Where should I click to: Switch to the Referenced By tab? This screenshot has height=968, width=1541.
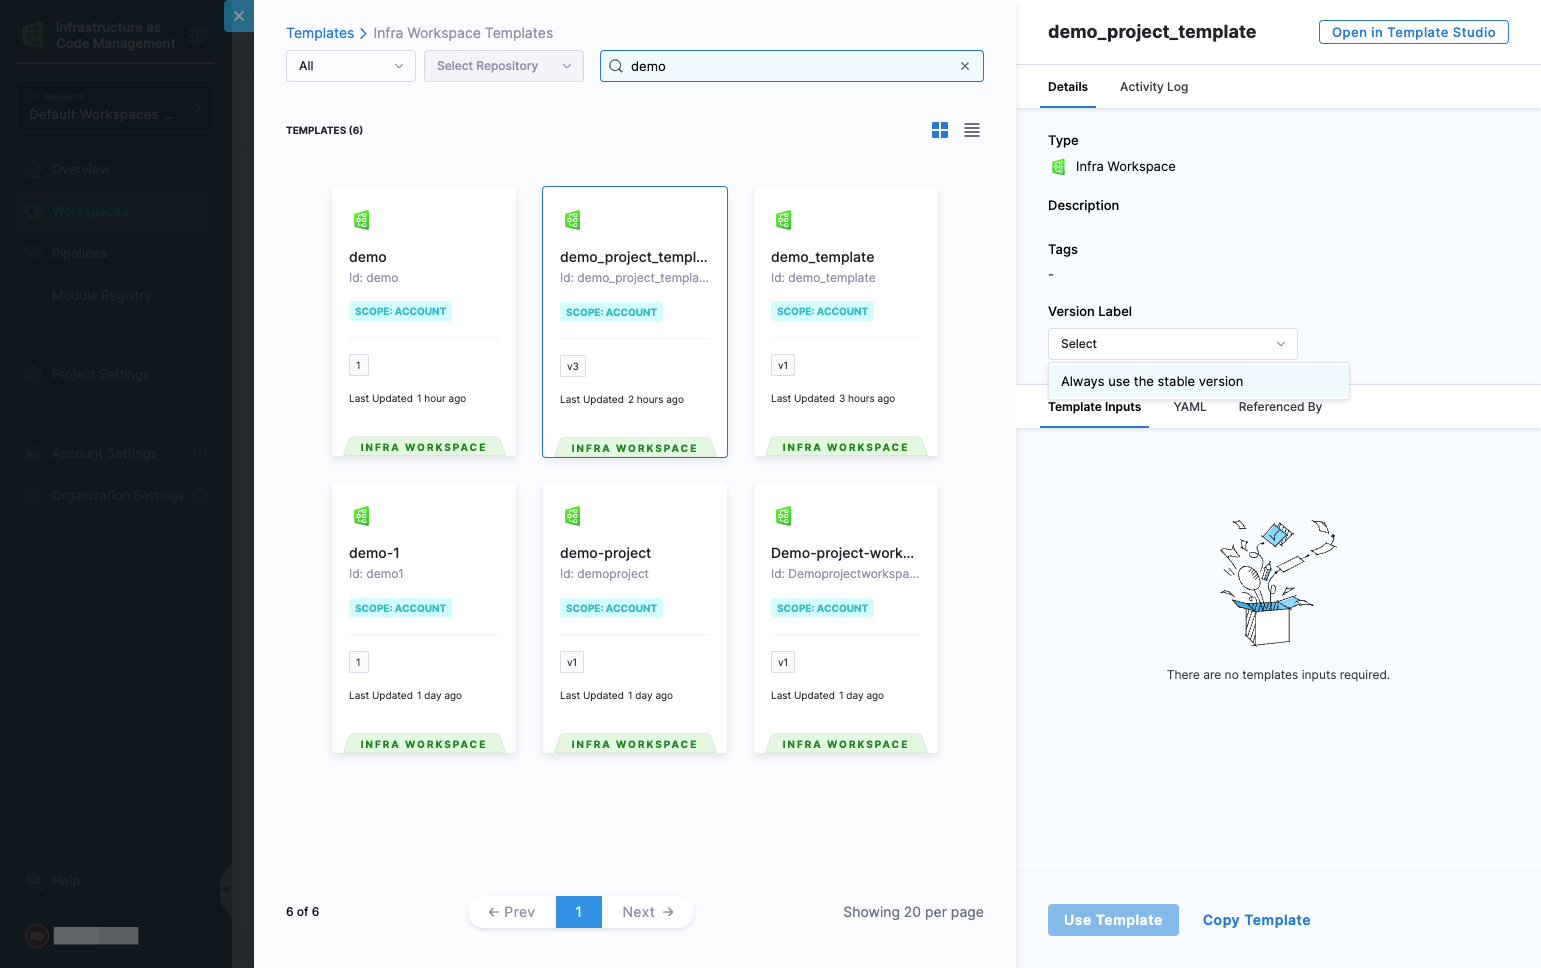pos(1280,407)
